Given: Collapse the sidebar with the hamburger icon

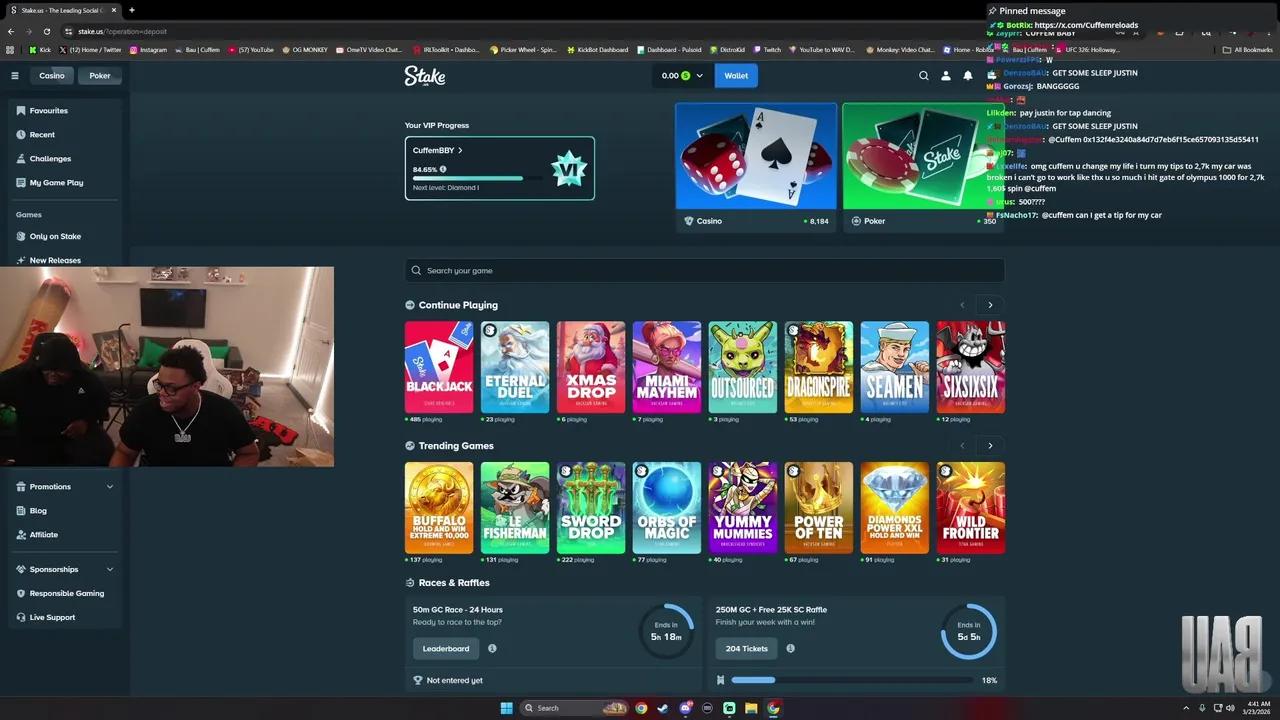Looking at the screenshot, I should tap(15, 75).
